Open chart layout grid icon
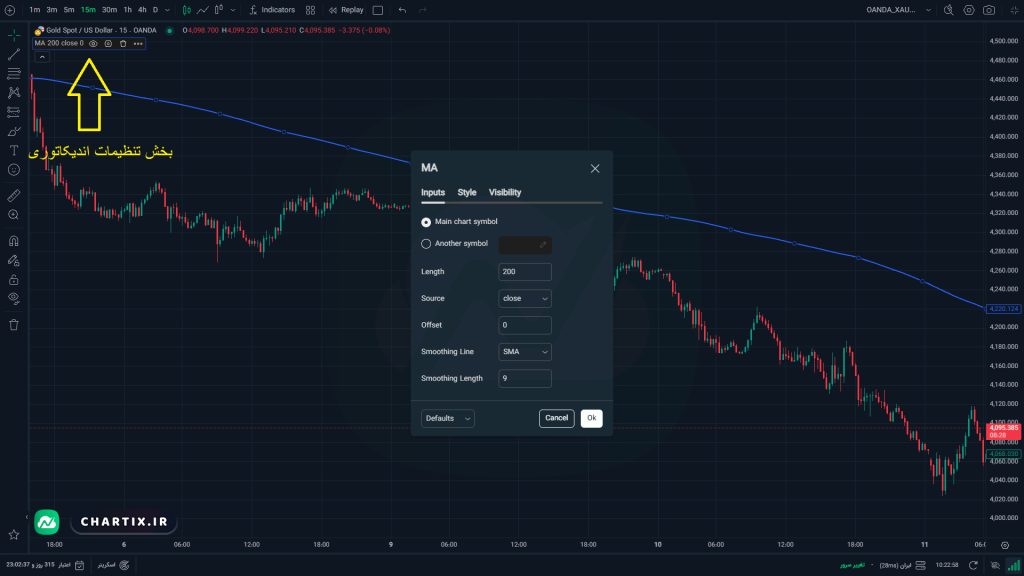Image resolution: width=1024 pixels, height=576 pixels. coord(310,10)
